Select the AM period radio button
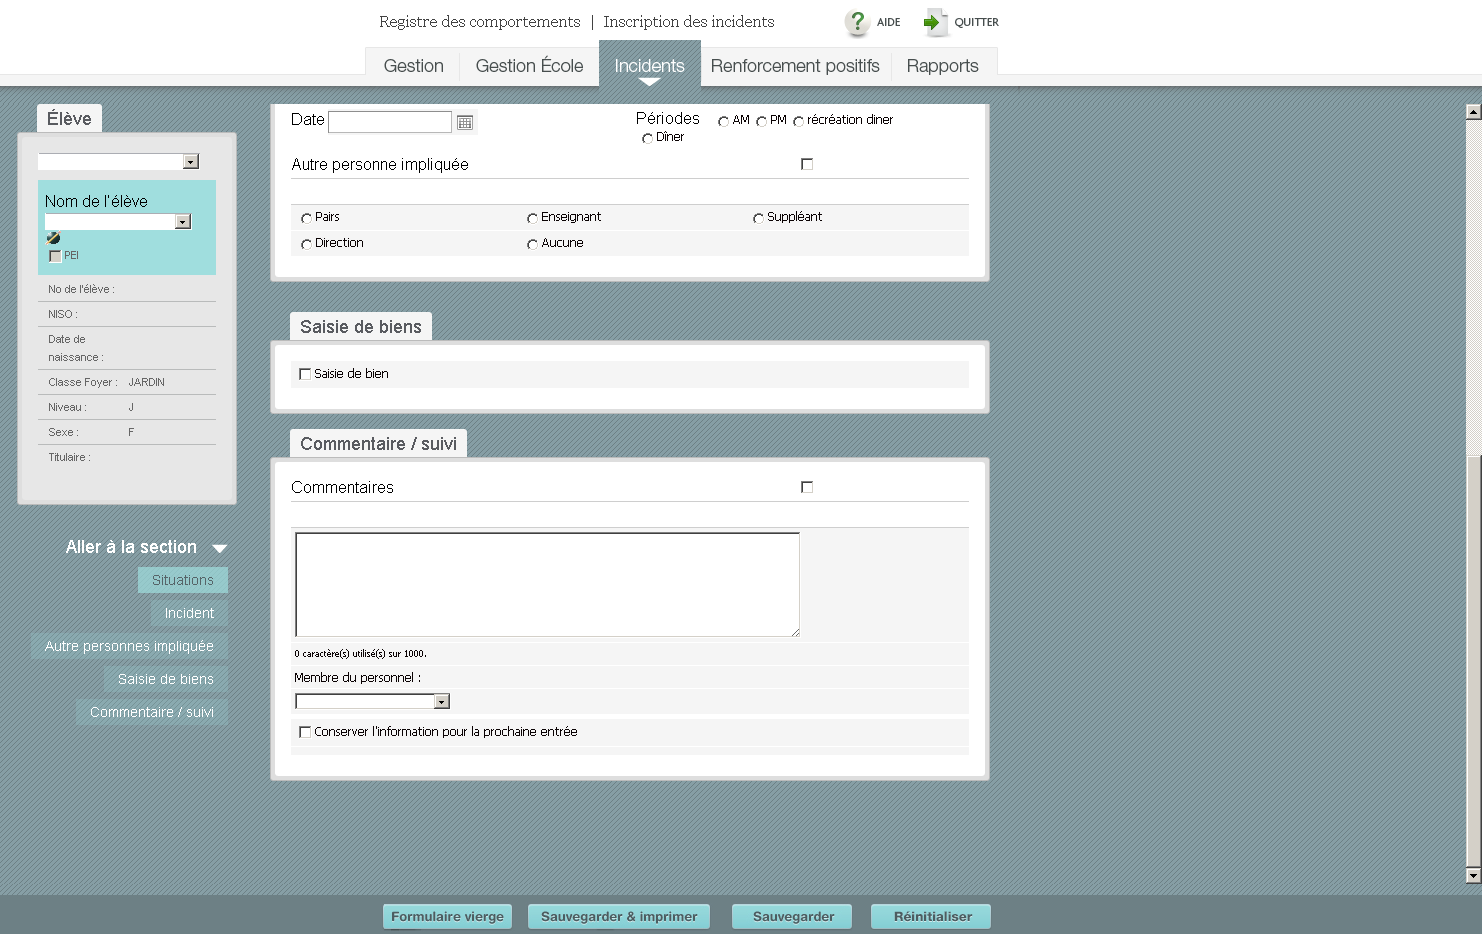This screenshot has width=1483, height=934. point(723,121)
